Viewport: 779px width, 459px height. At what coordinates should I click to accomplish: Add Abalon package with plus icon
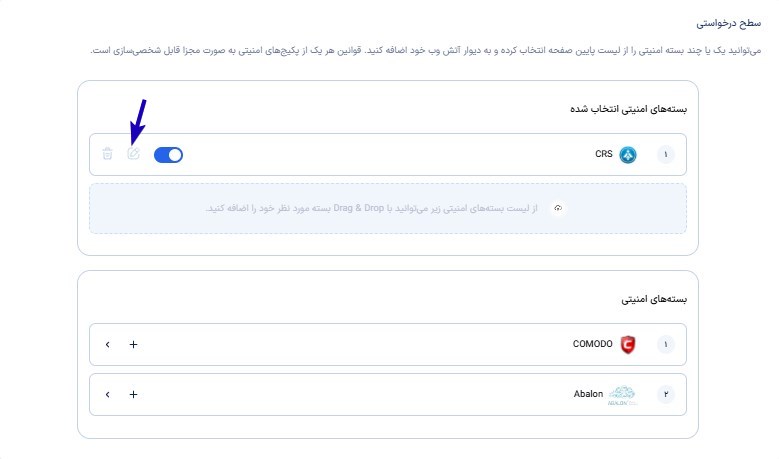(133, 394)
